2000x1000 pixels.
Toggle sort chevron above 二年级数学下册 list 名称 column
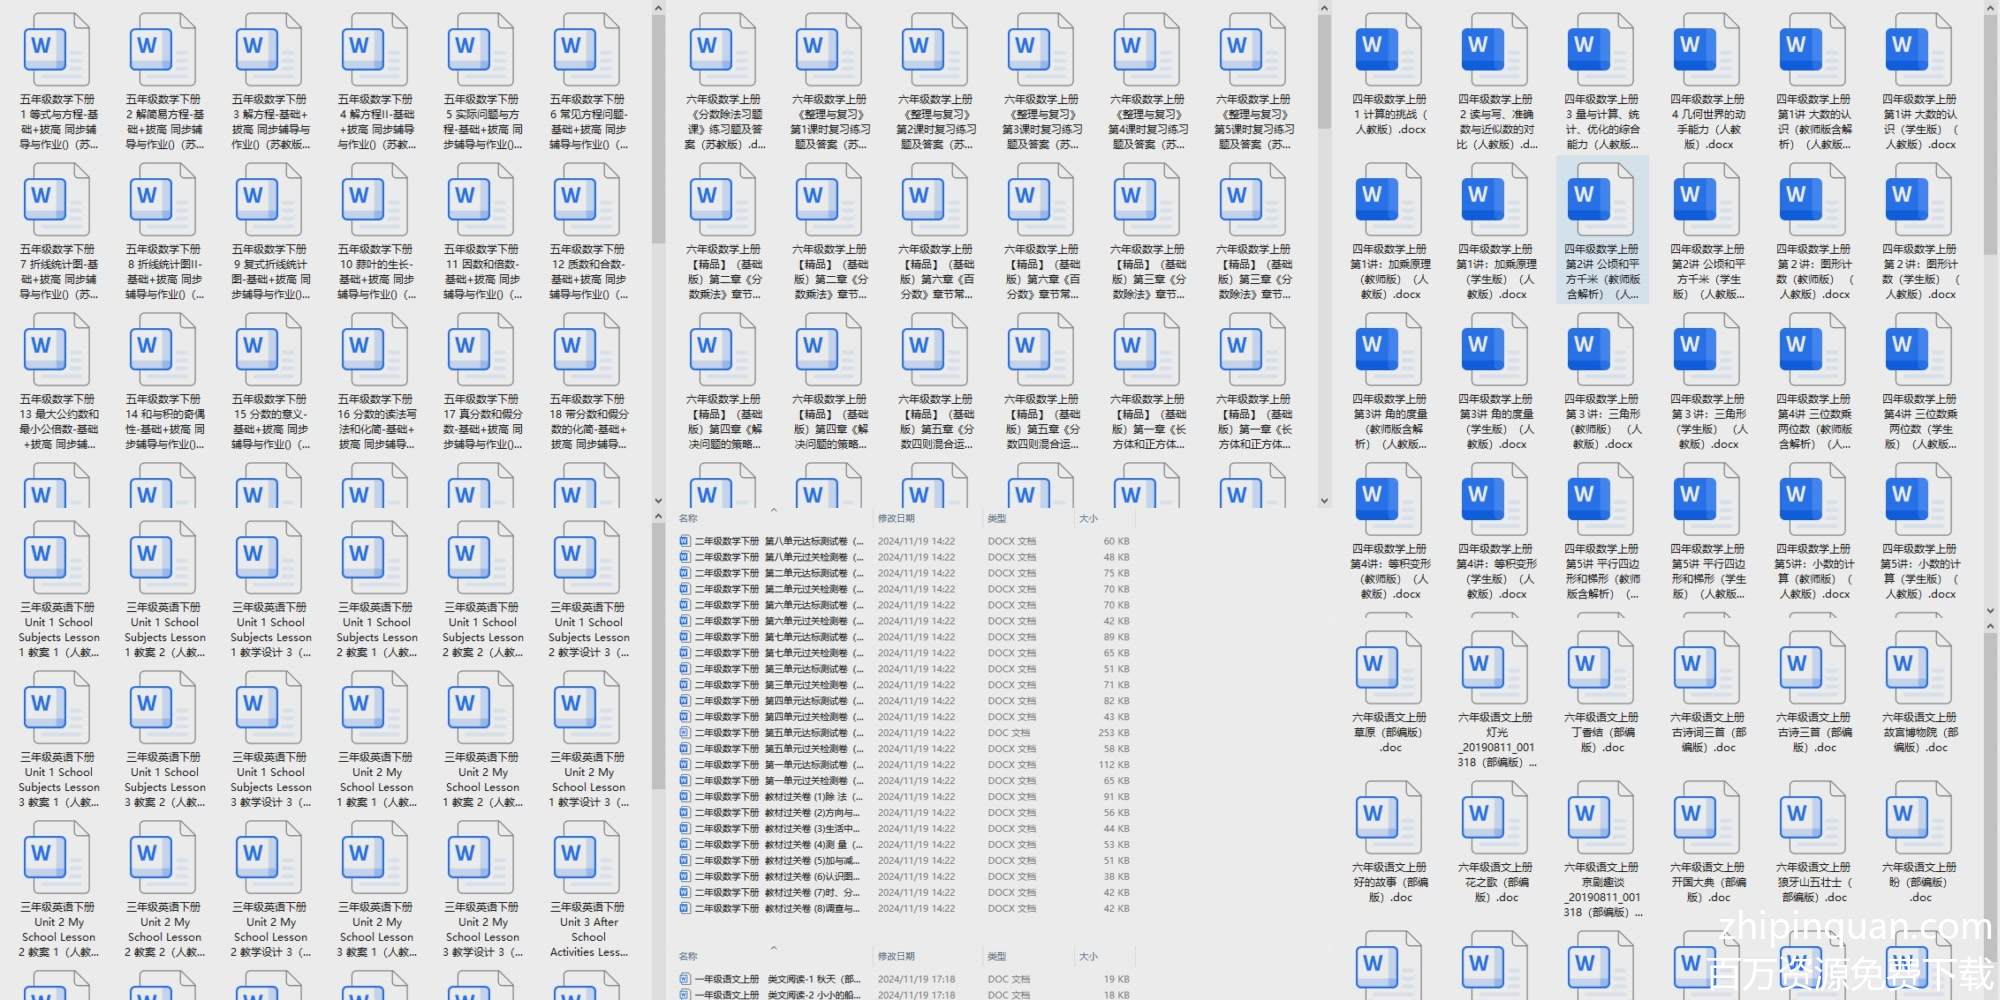click(773, 510)
